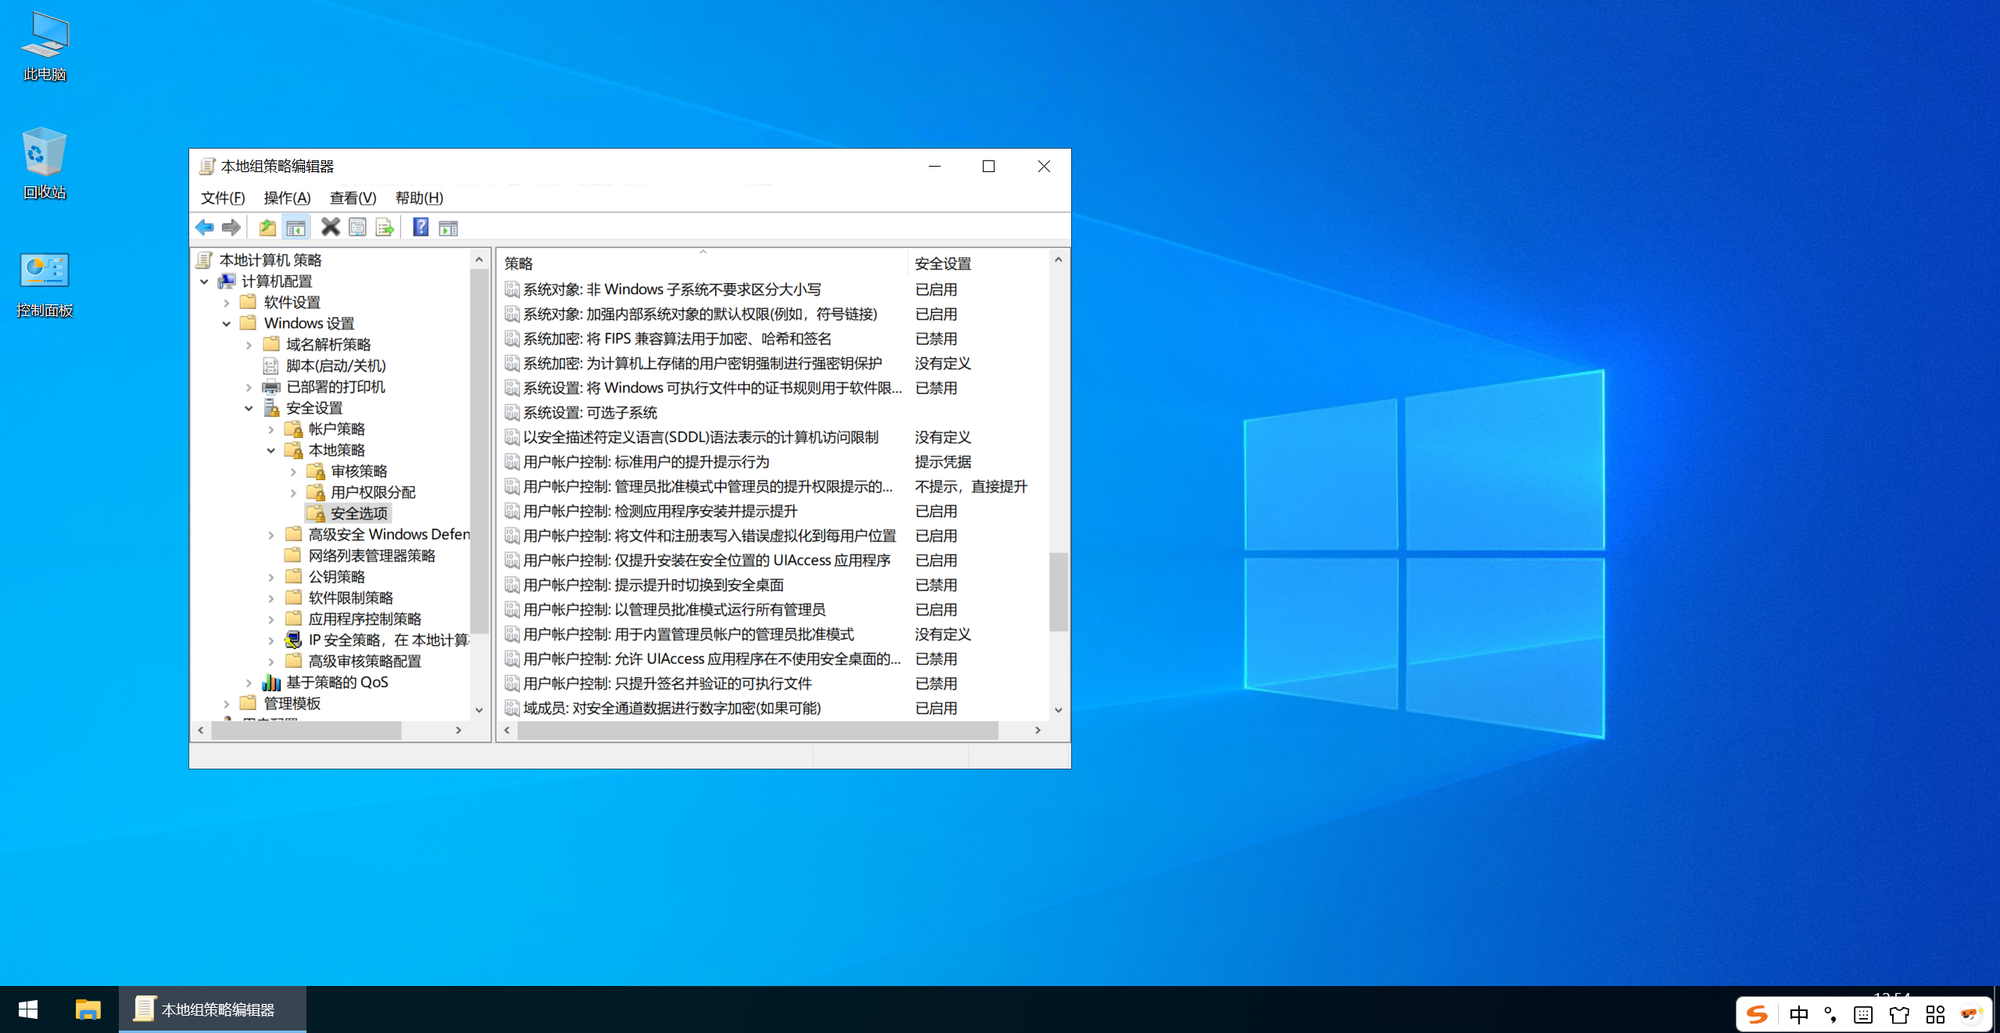Toggle Sogou IME Chinese/English mode (中)
Screen dimensions: 2000x1033
coord(1798,1015)
